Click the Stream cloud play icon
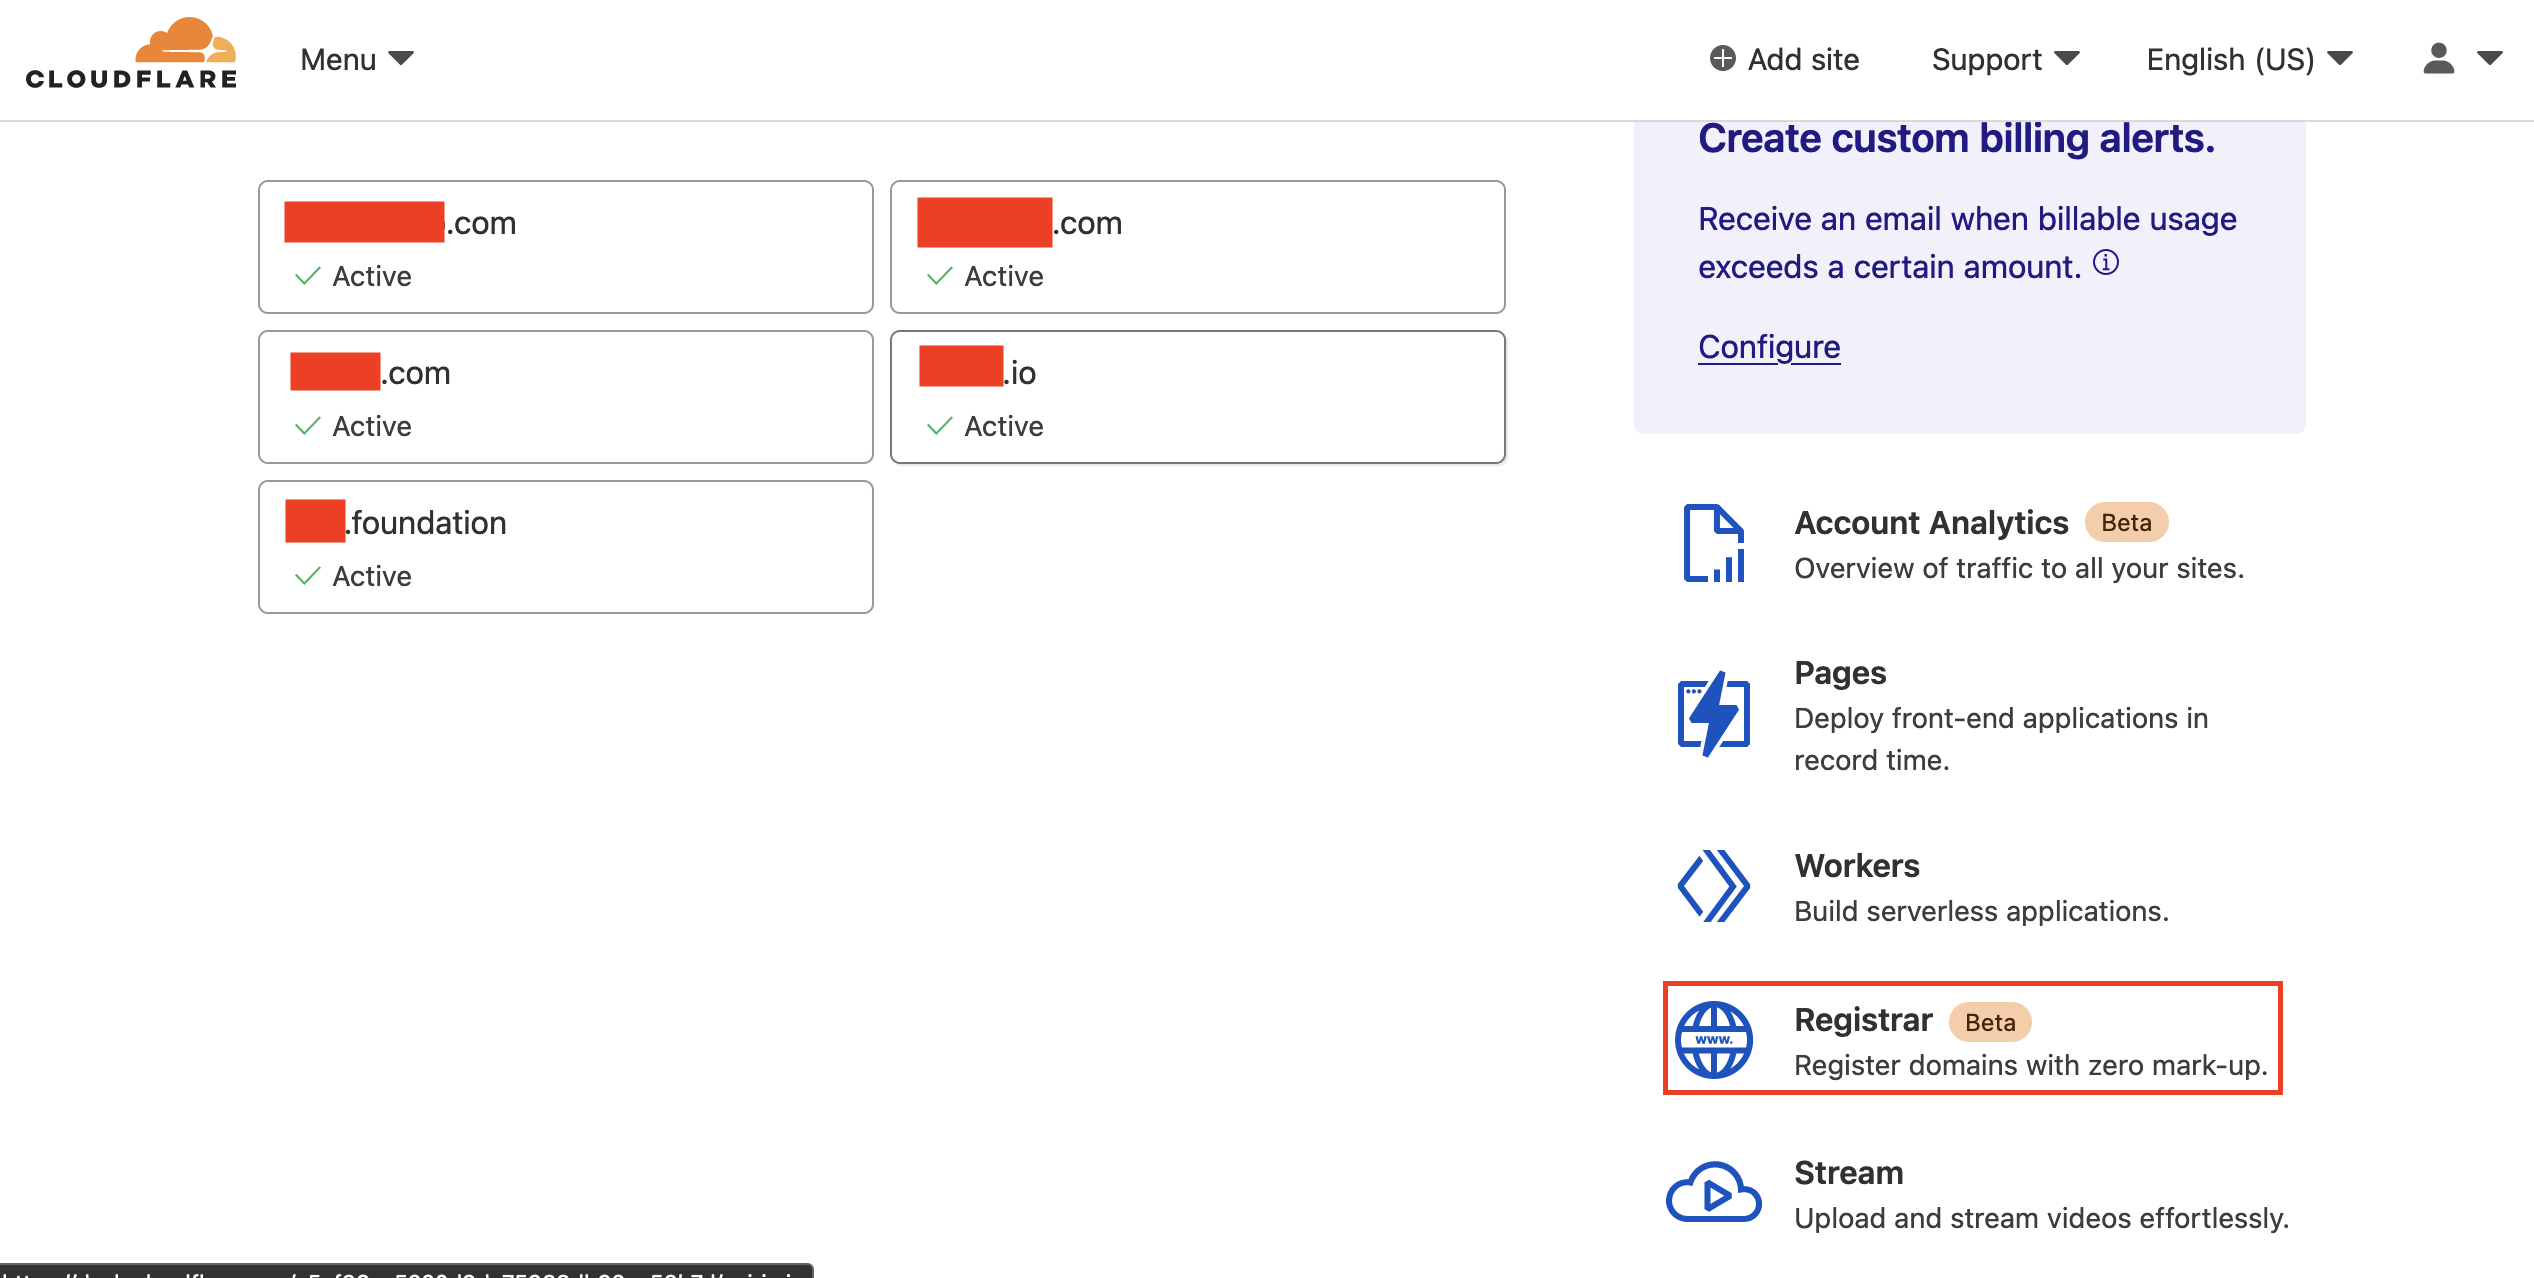 pos(1714,1193)
